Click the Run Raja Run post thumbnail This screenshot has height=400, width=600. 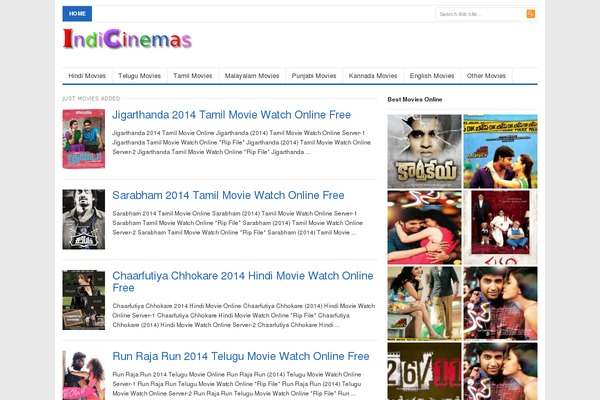click(x=84, y=376)
